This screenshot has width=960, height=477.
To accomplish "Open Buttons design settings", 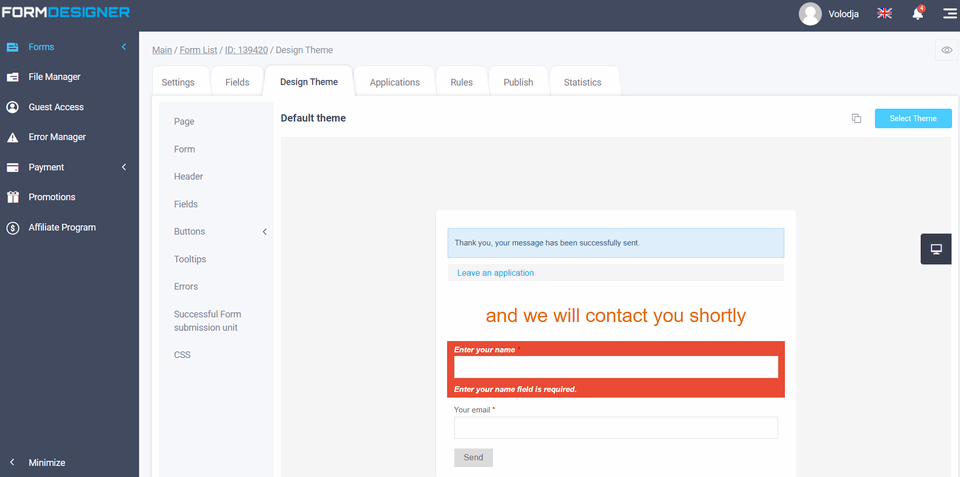I will click(189, 231).
